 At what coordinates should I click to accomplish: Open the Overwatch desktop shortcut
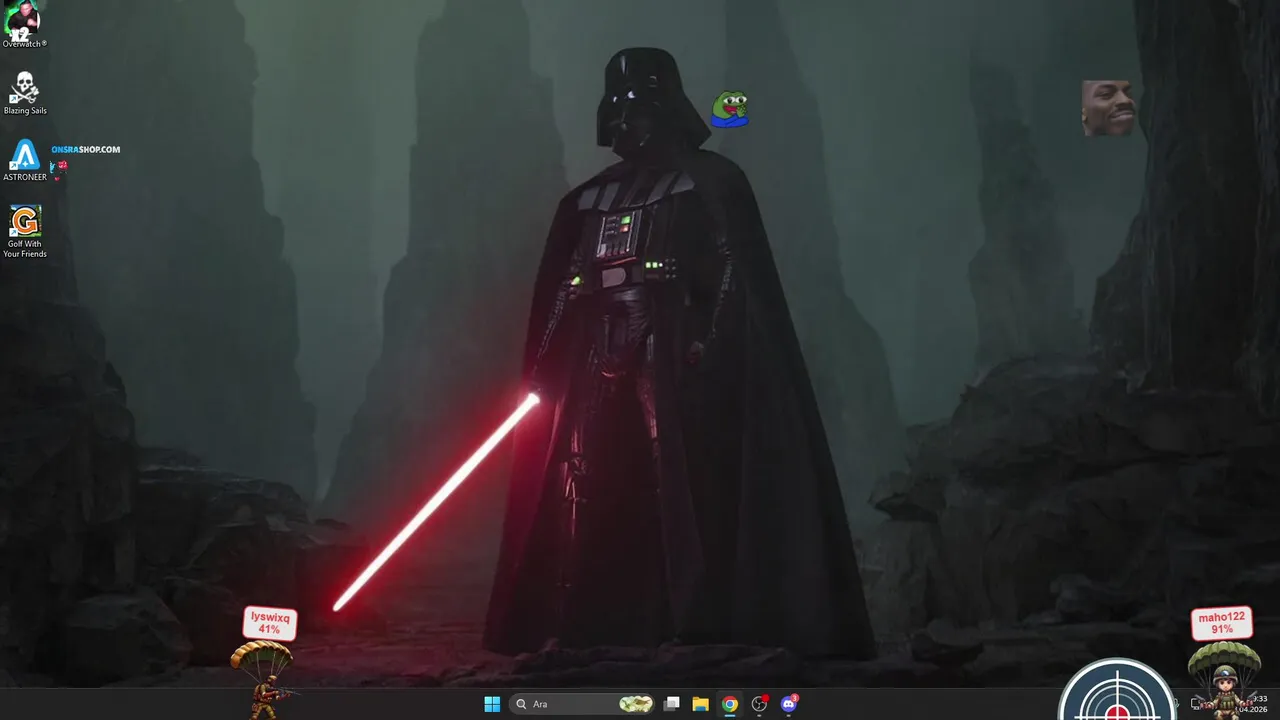point(24,25)
